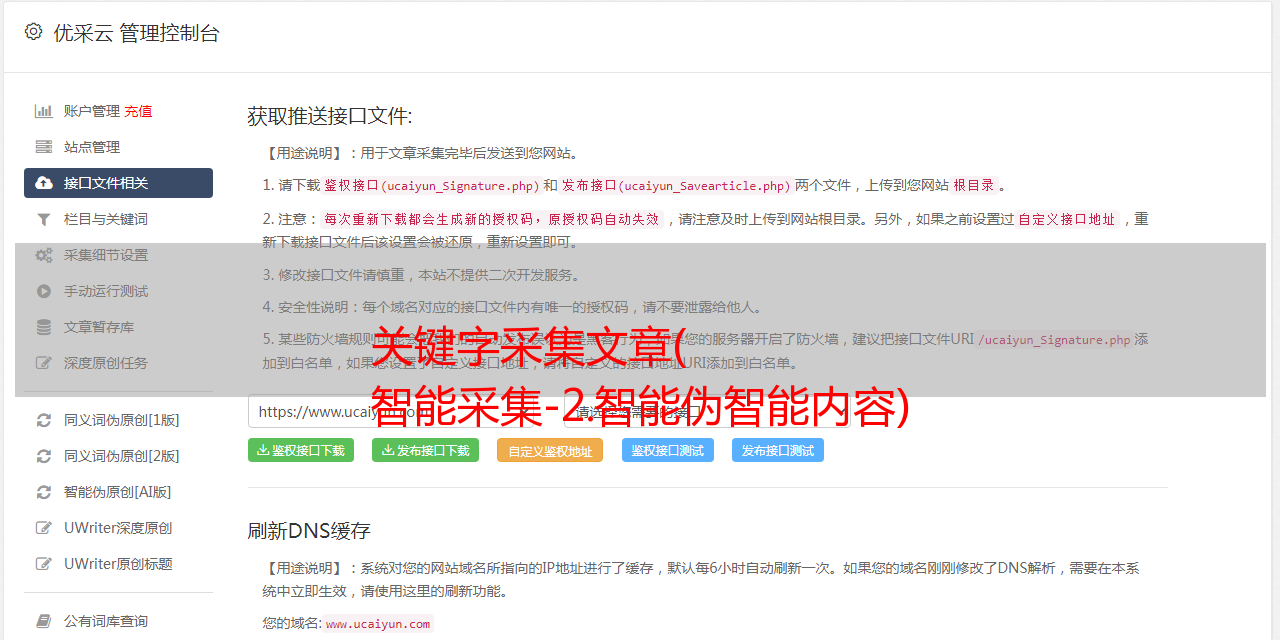Screen dimensions: 1280x640
Task: Click the book icon for 公有词库查询
Action: [44, 621]
